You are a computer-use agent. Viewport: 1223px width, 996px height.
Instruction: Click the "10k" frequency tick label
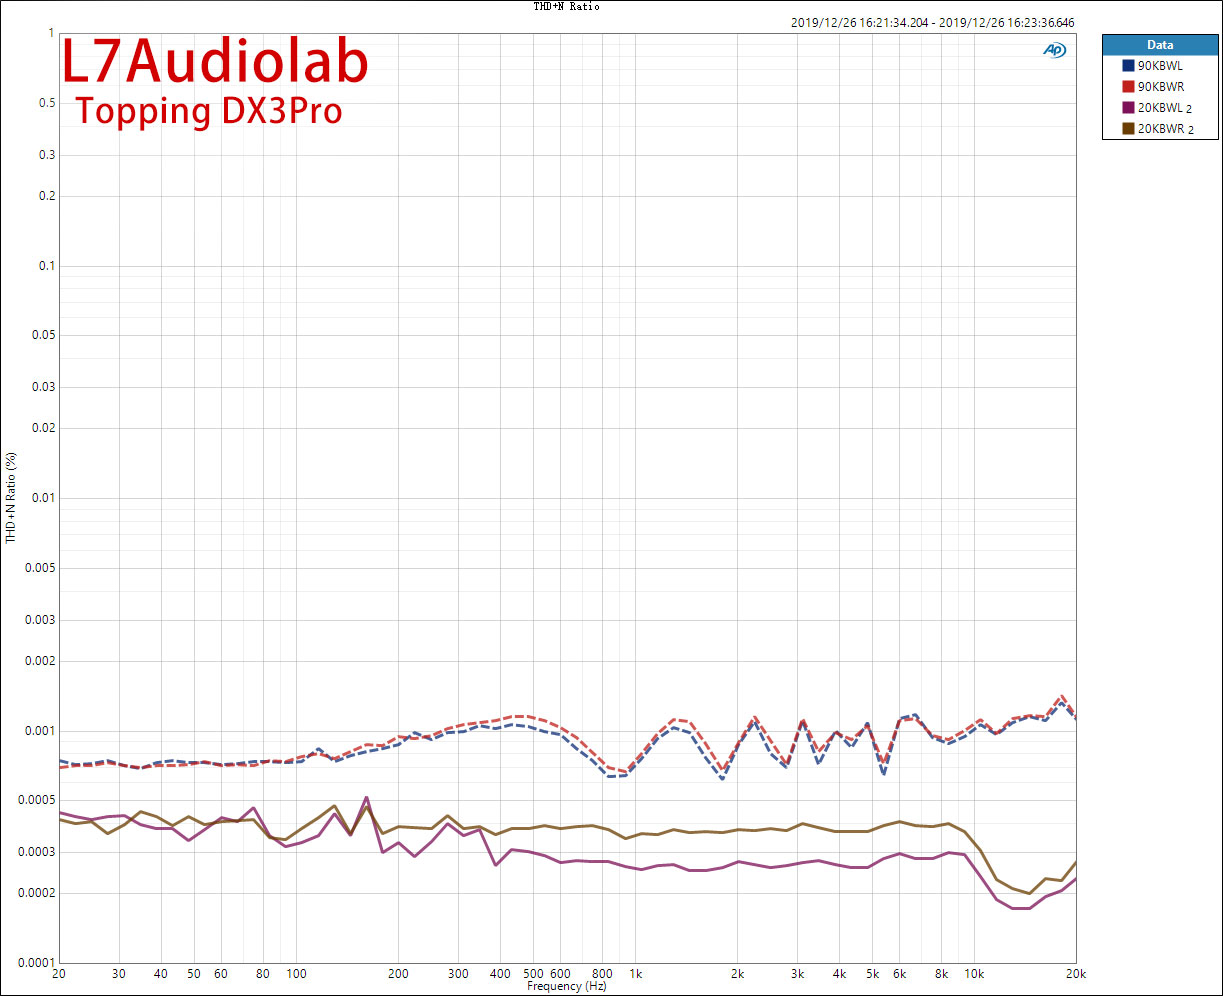[974, 973]
